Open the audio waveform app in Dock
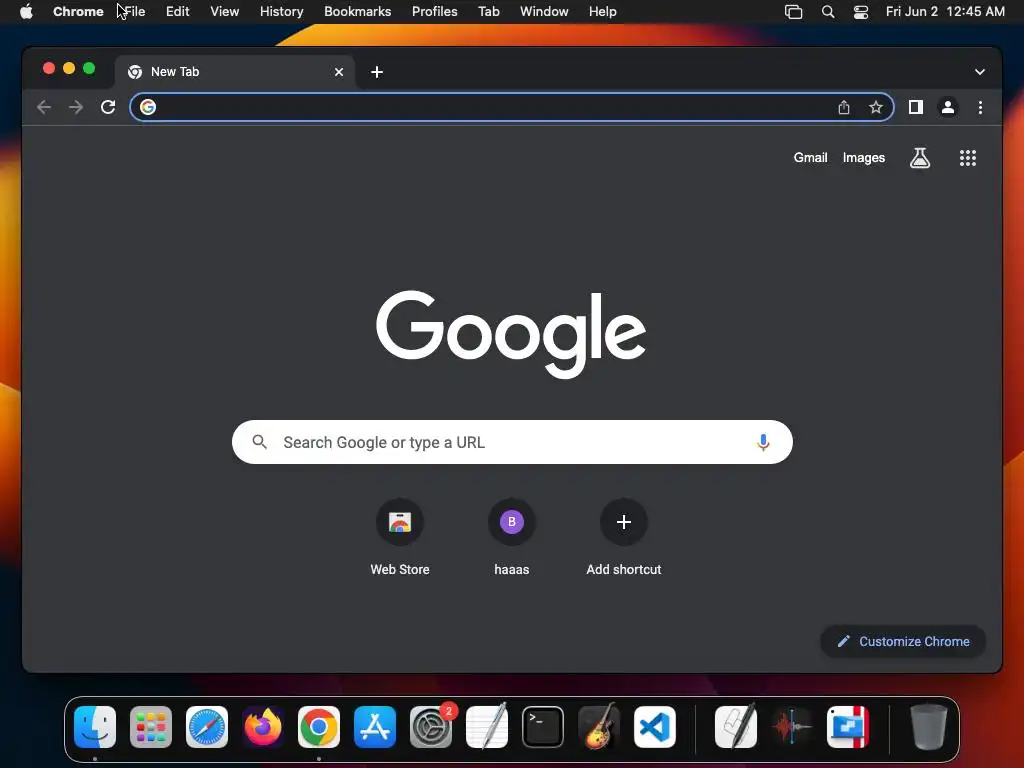Image resolution: width=1024 pixels, height=768 pixels. point(792,727)
